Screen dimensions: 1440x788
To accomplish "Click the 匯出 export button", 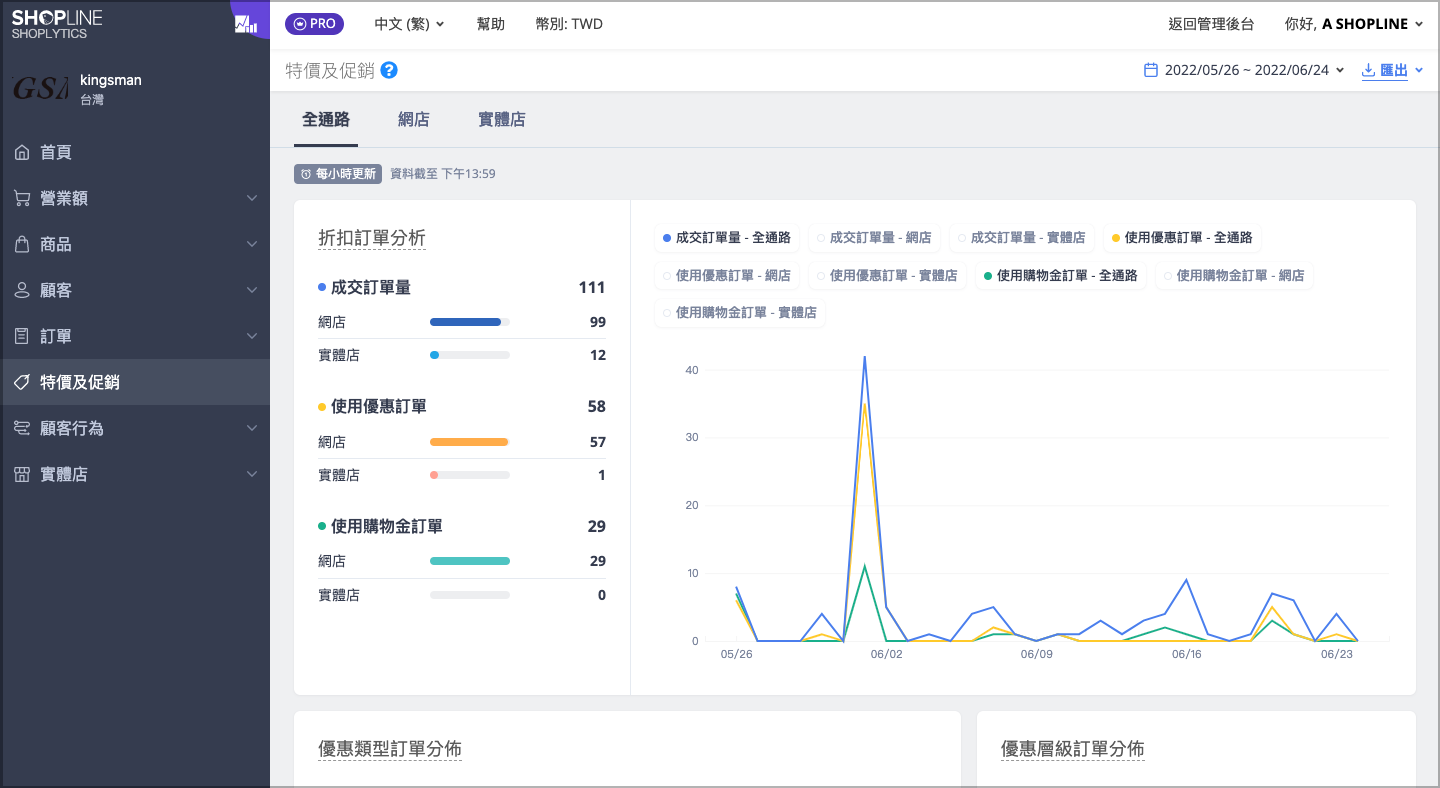I will pos(1391,70).
